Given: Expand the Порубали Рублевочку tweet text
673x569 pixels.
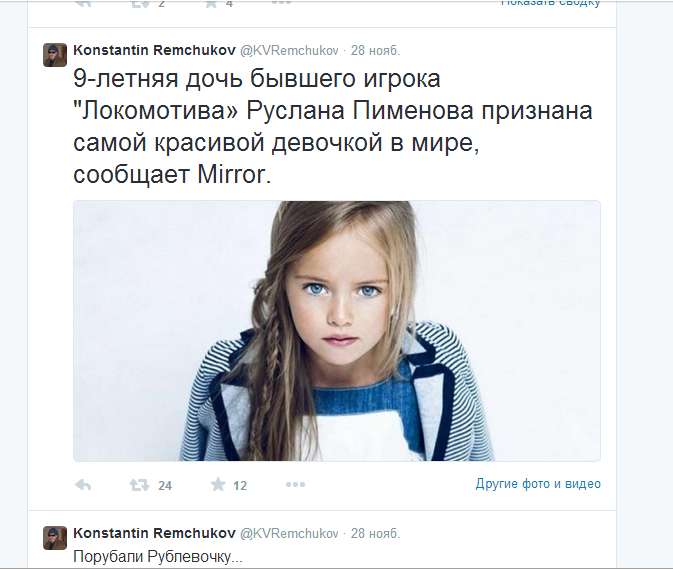Looking at the screenshot, I should click(158, 557).
